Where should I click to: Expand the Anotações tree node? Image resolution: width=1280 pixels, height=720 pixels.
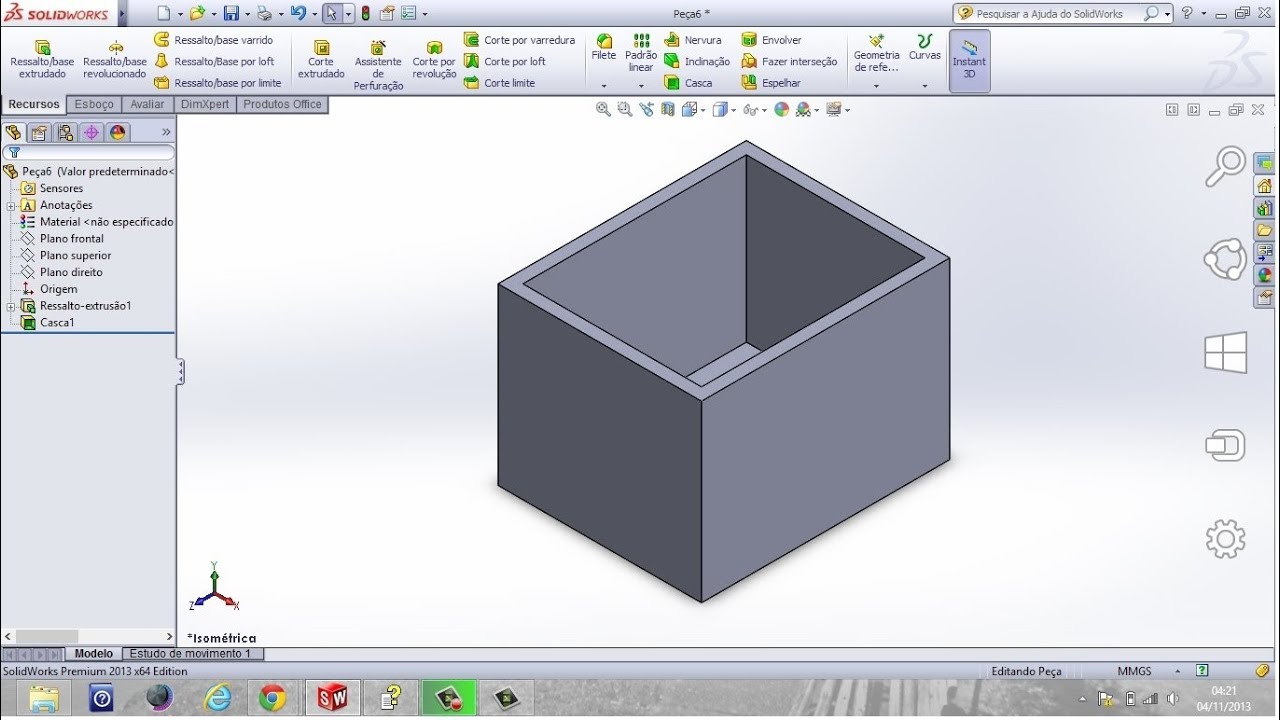[10, 206]
